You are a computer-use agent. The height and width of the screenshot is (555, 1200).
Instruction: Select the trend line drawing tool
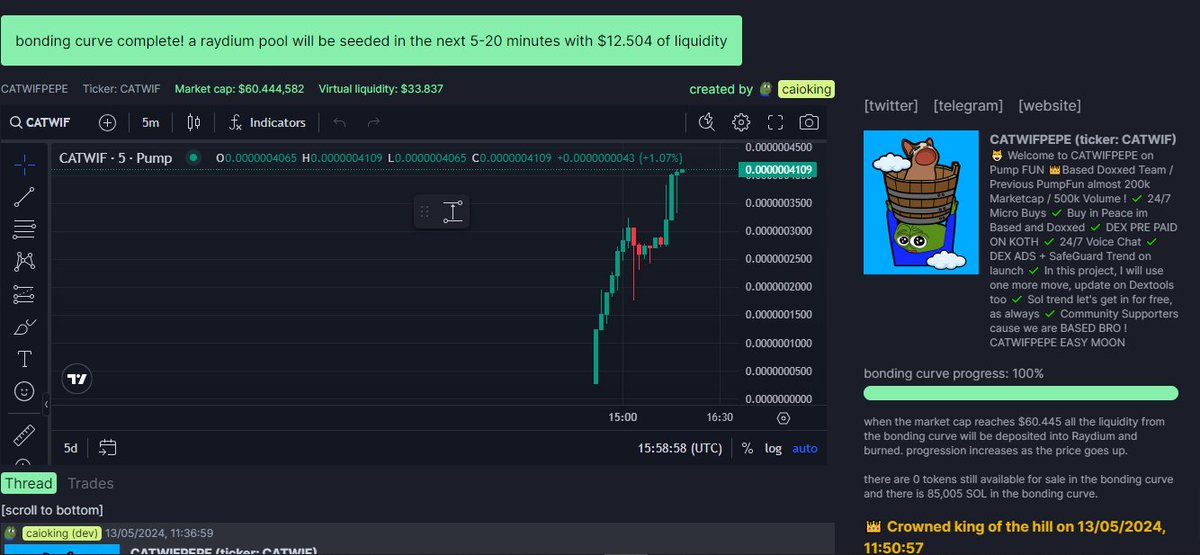point(25,197)
